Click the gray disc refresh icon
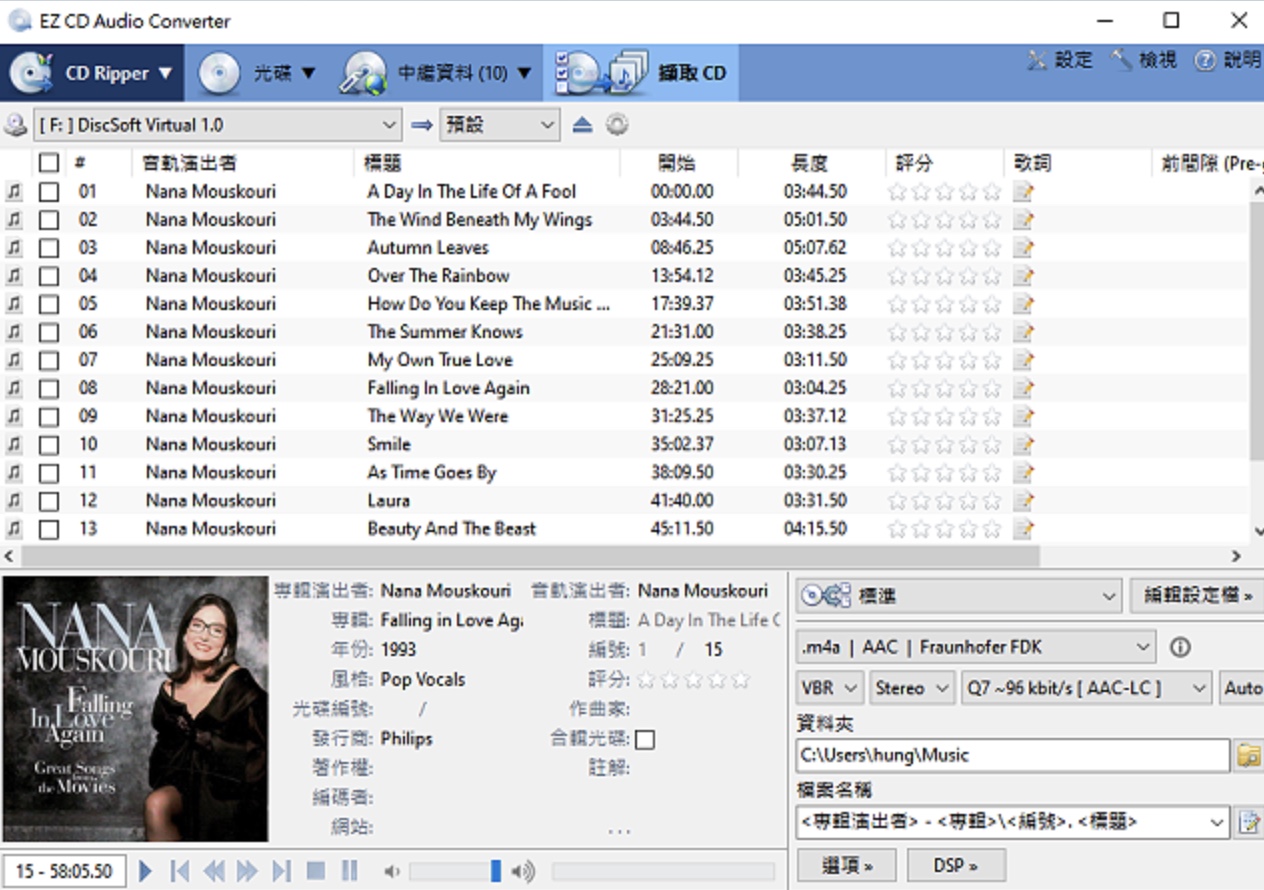Screen dimensions: 1264x890 [617, 125]
